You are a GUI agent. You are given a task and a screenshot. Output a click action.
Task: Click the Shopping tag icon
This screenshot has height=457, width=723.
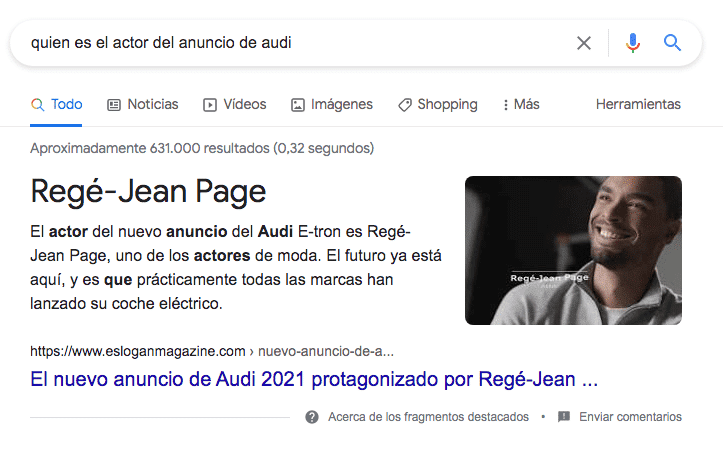tap(404, 105)
